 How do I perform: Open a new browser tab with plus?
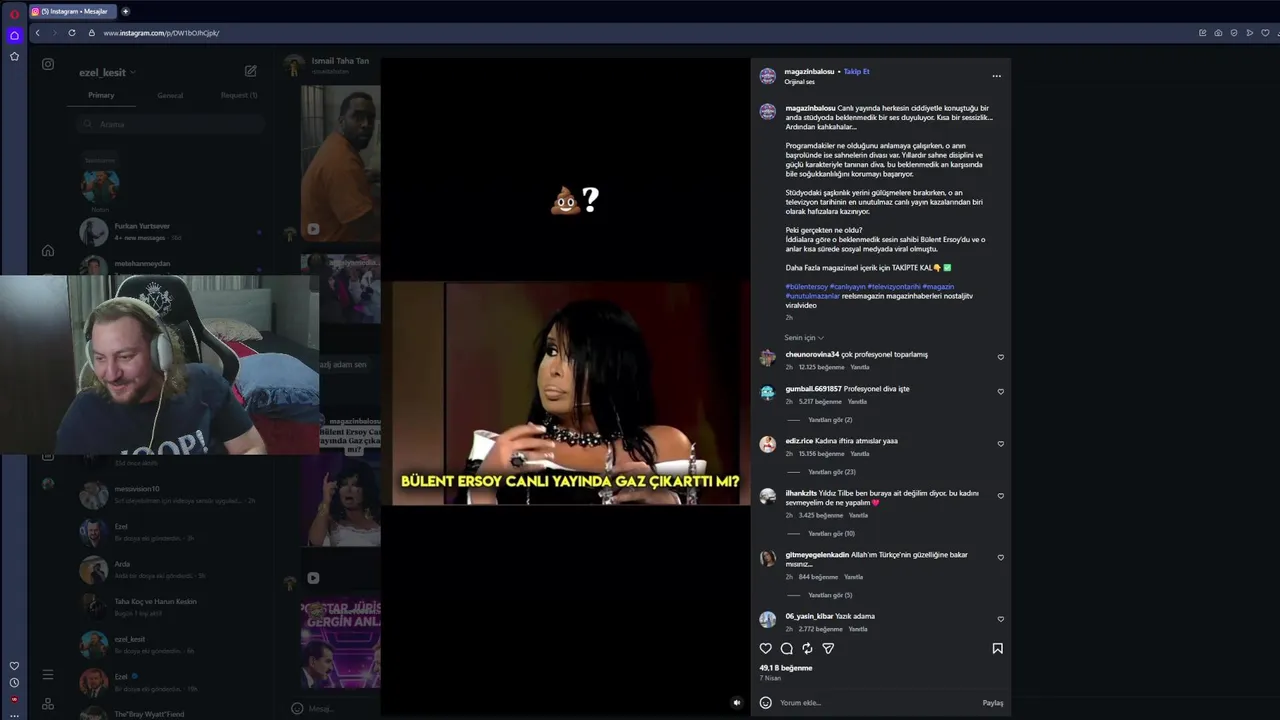[125, 11]
